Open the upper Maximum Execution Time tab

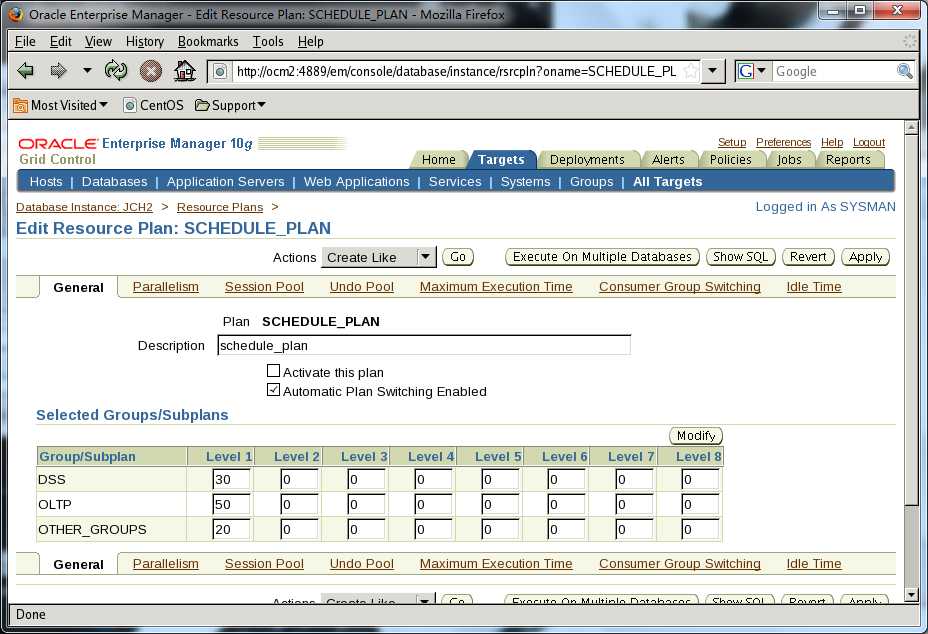[496, 287]
